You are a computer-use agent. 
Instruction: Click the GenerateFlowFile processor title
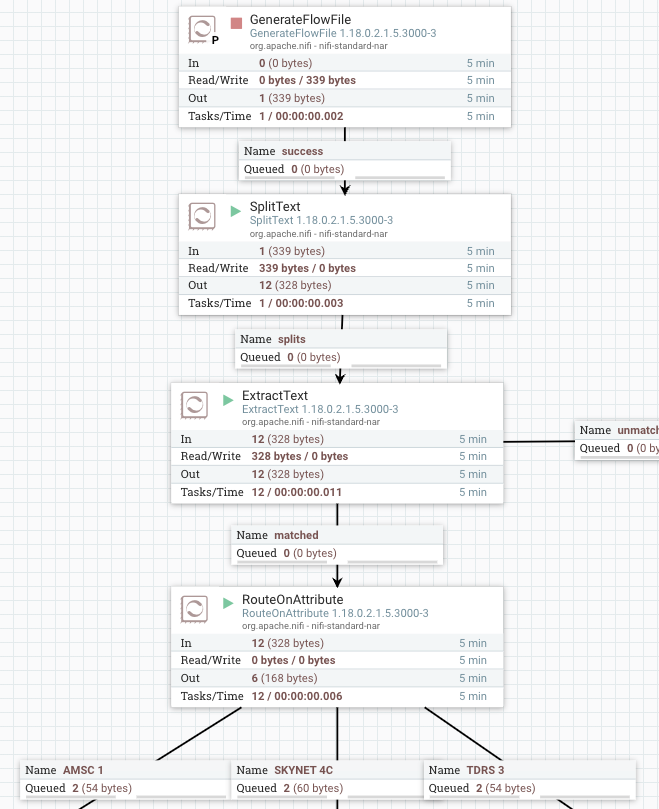pos(300,21)
